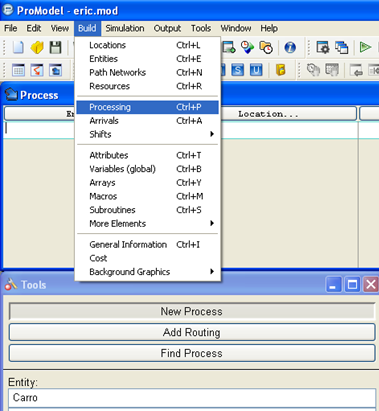Screen dimensions: 379x411
Task: Open the Help menu
Action: point(269,28)
